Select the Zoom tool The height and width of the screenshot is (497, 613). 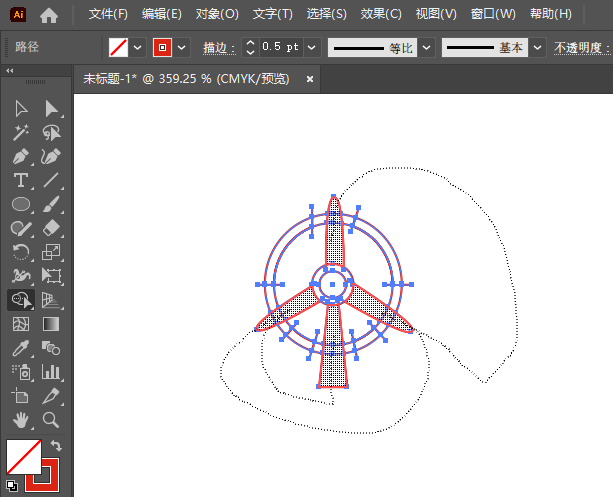pos(51,420)
